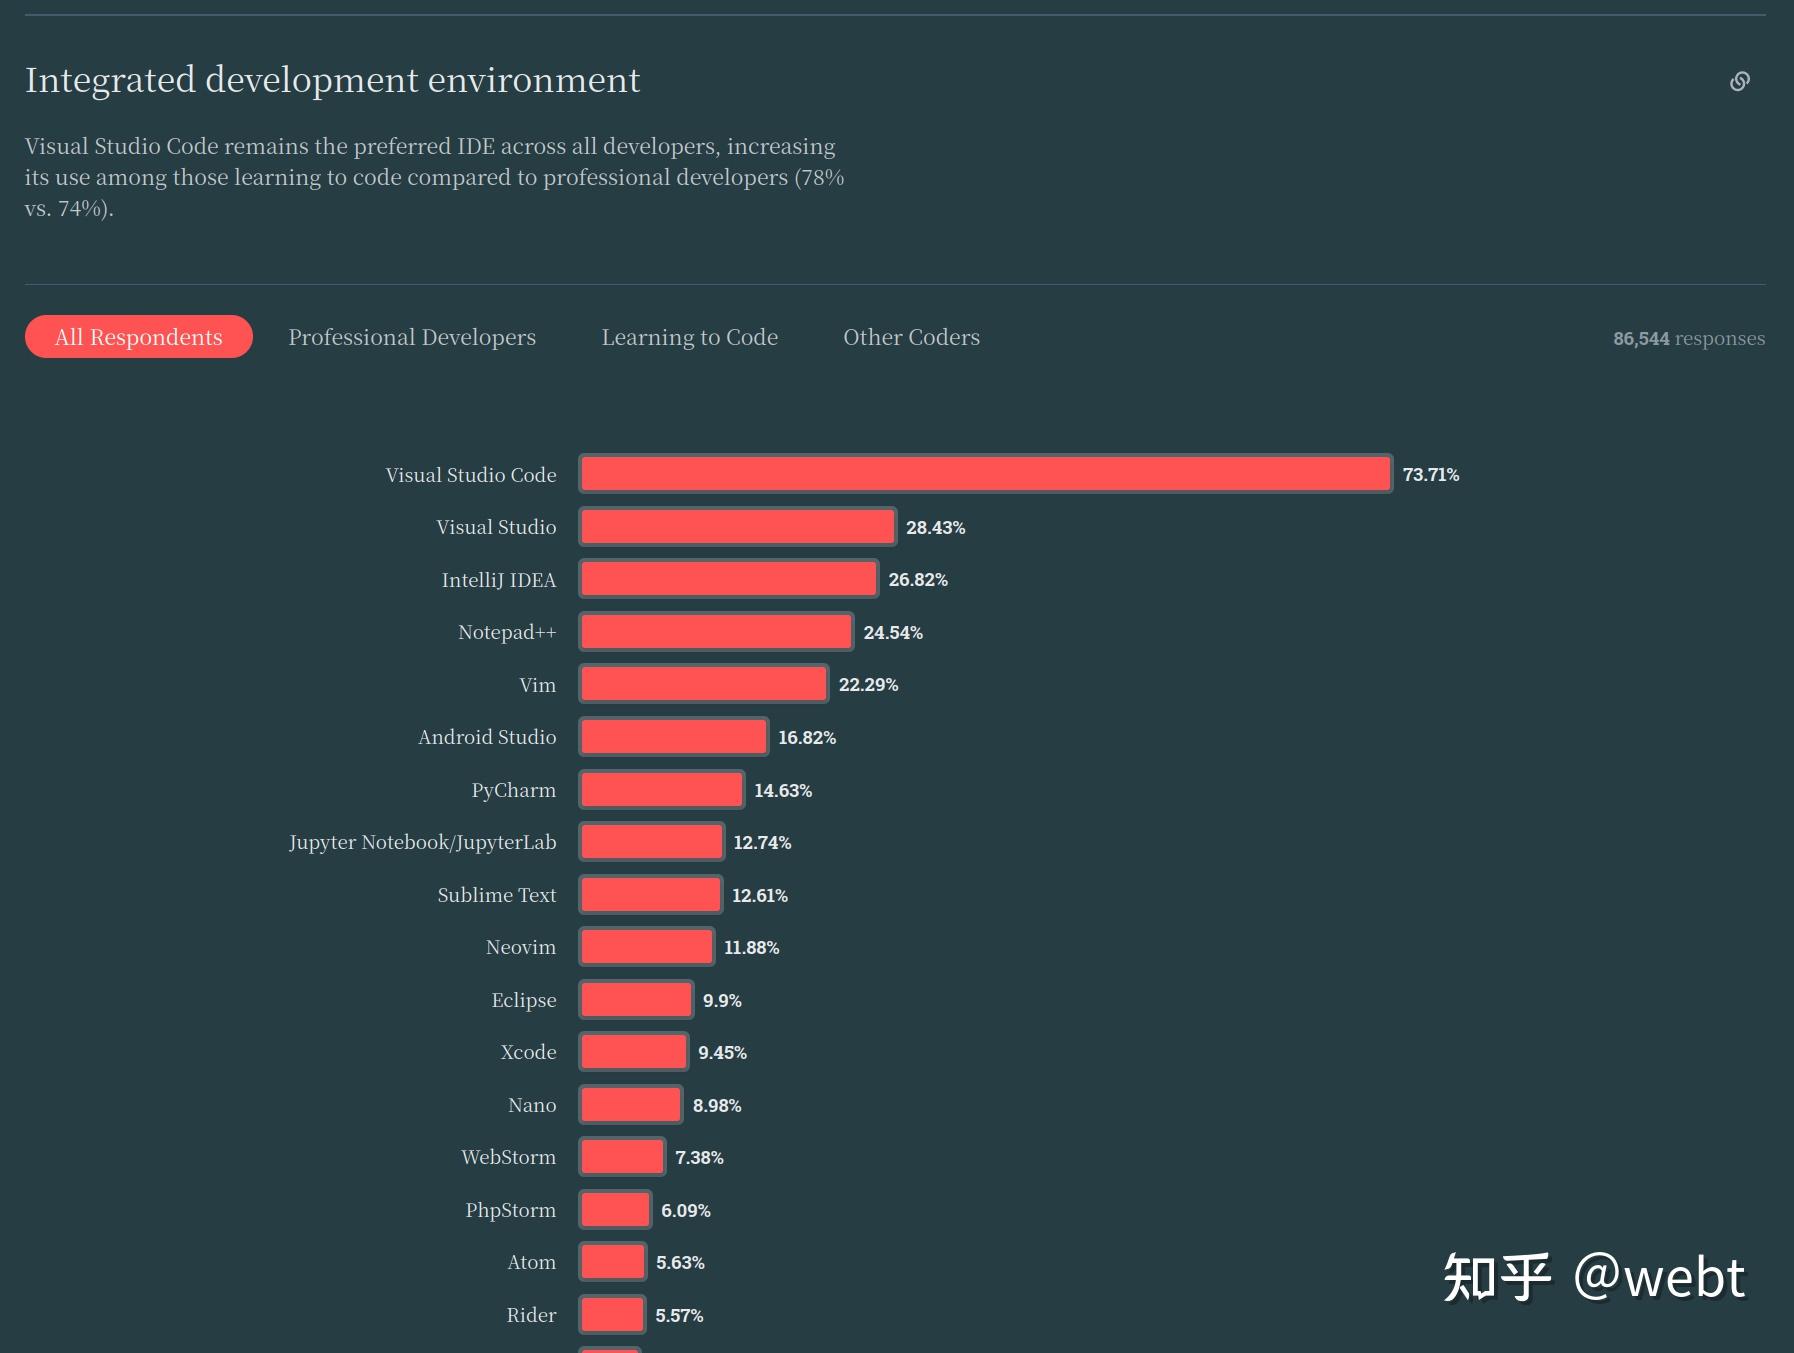Click the IntelliJ IDEA label

499,580
